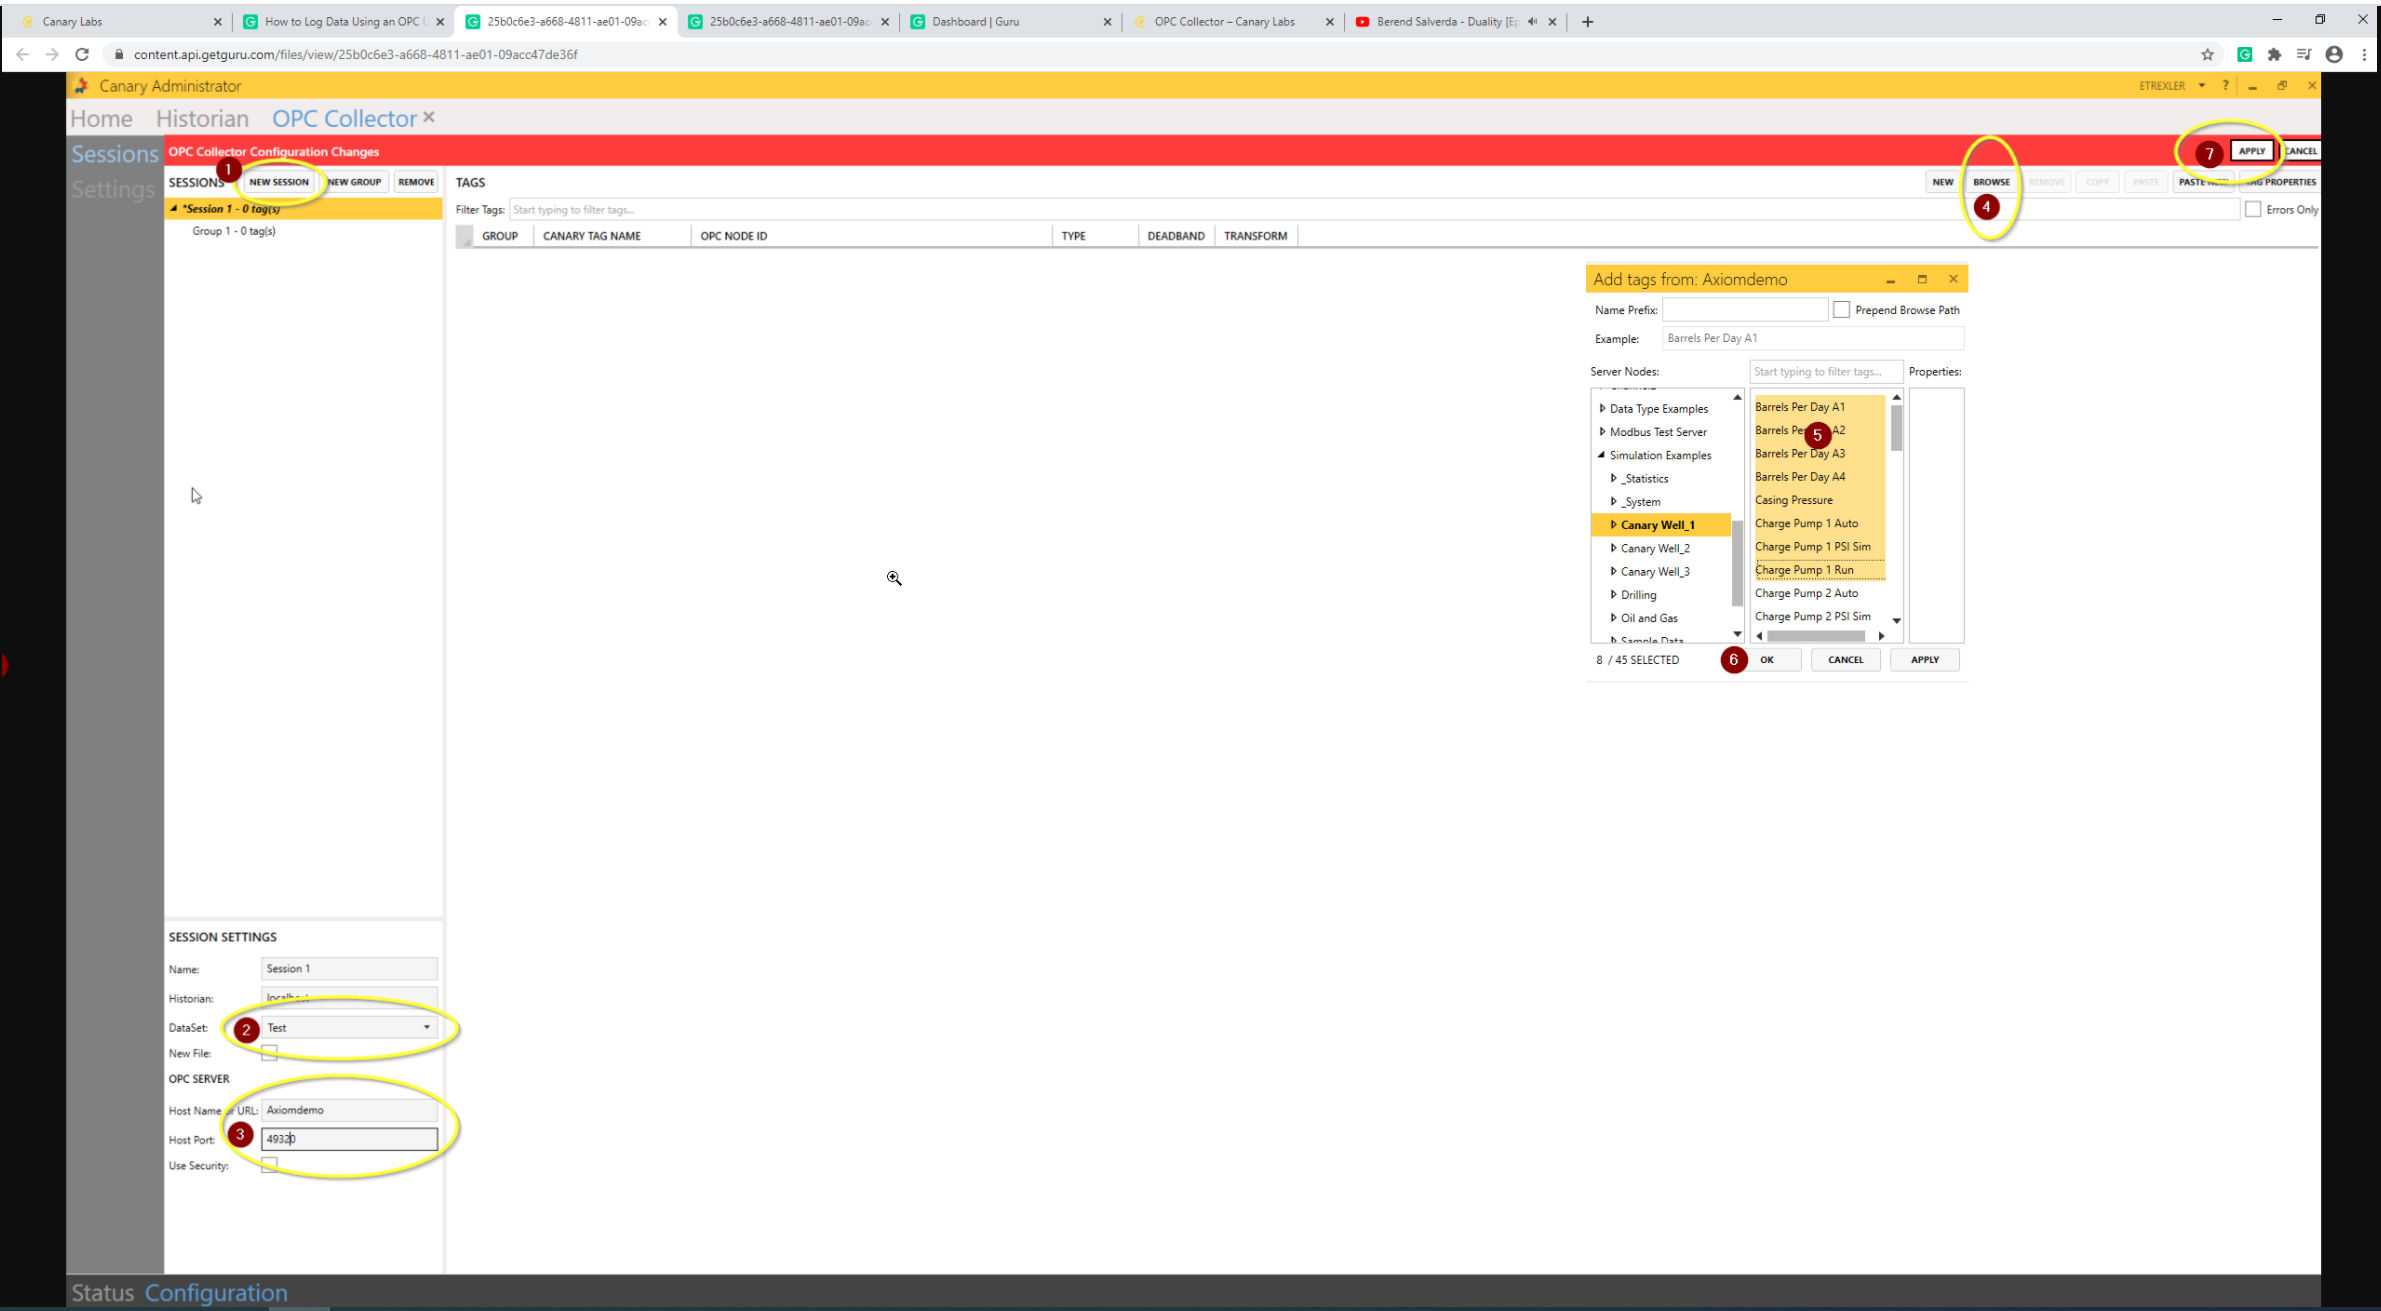Click the NEW SESSION button
This screenshot has width=2381, height=1311.
[x=279, y=182]
